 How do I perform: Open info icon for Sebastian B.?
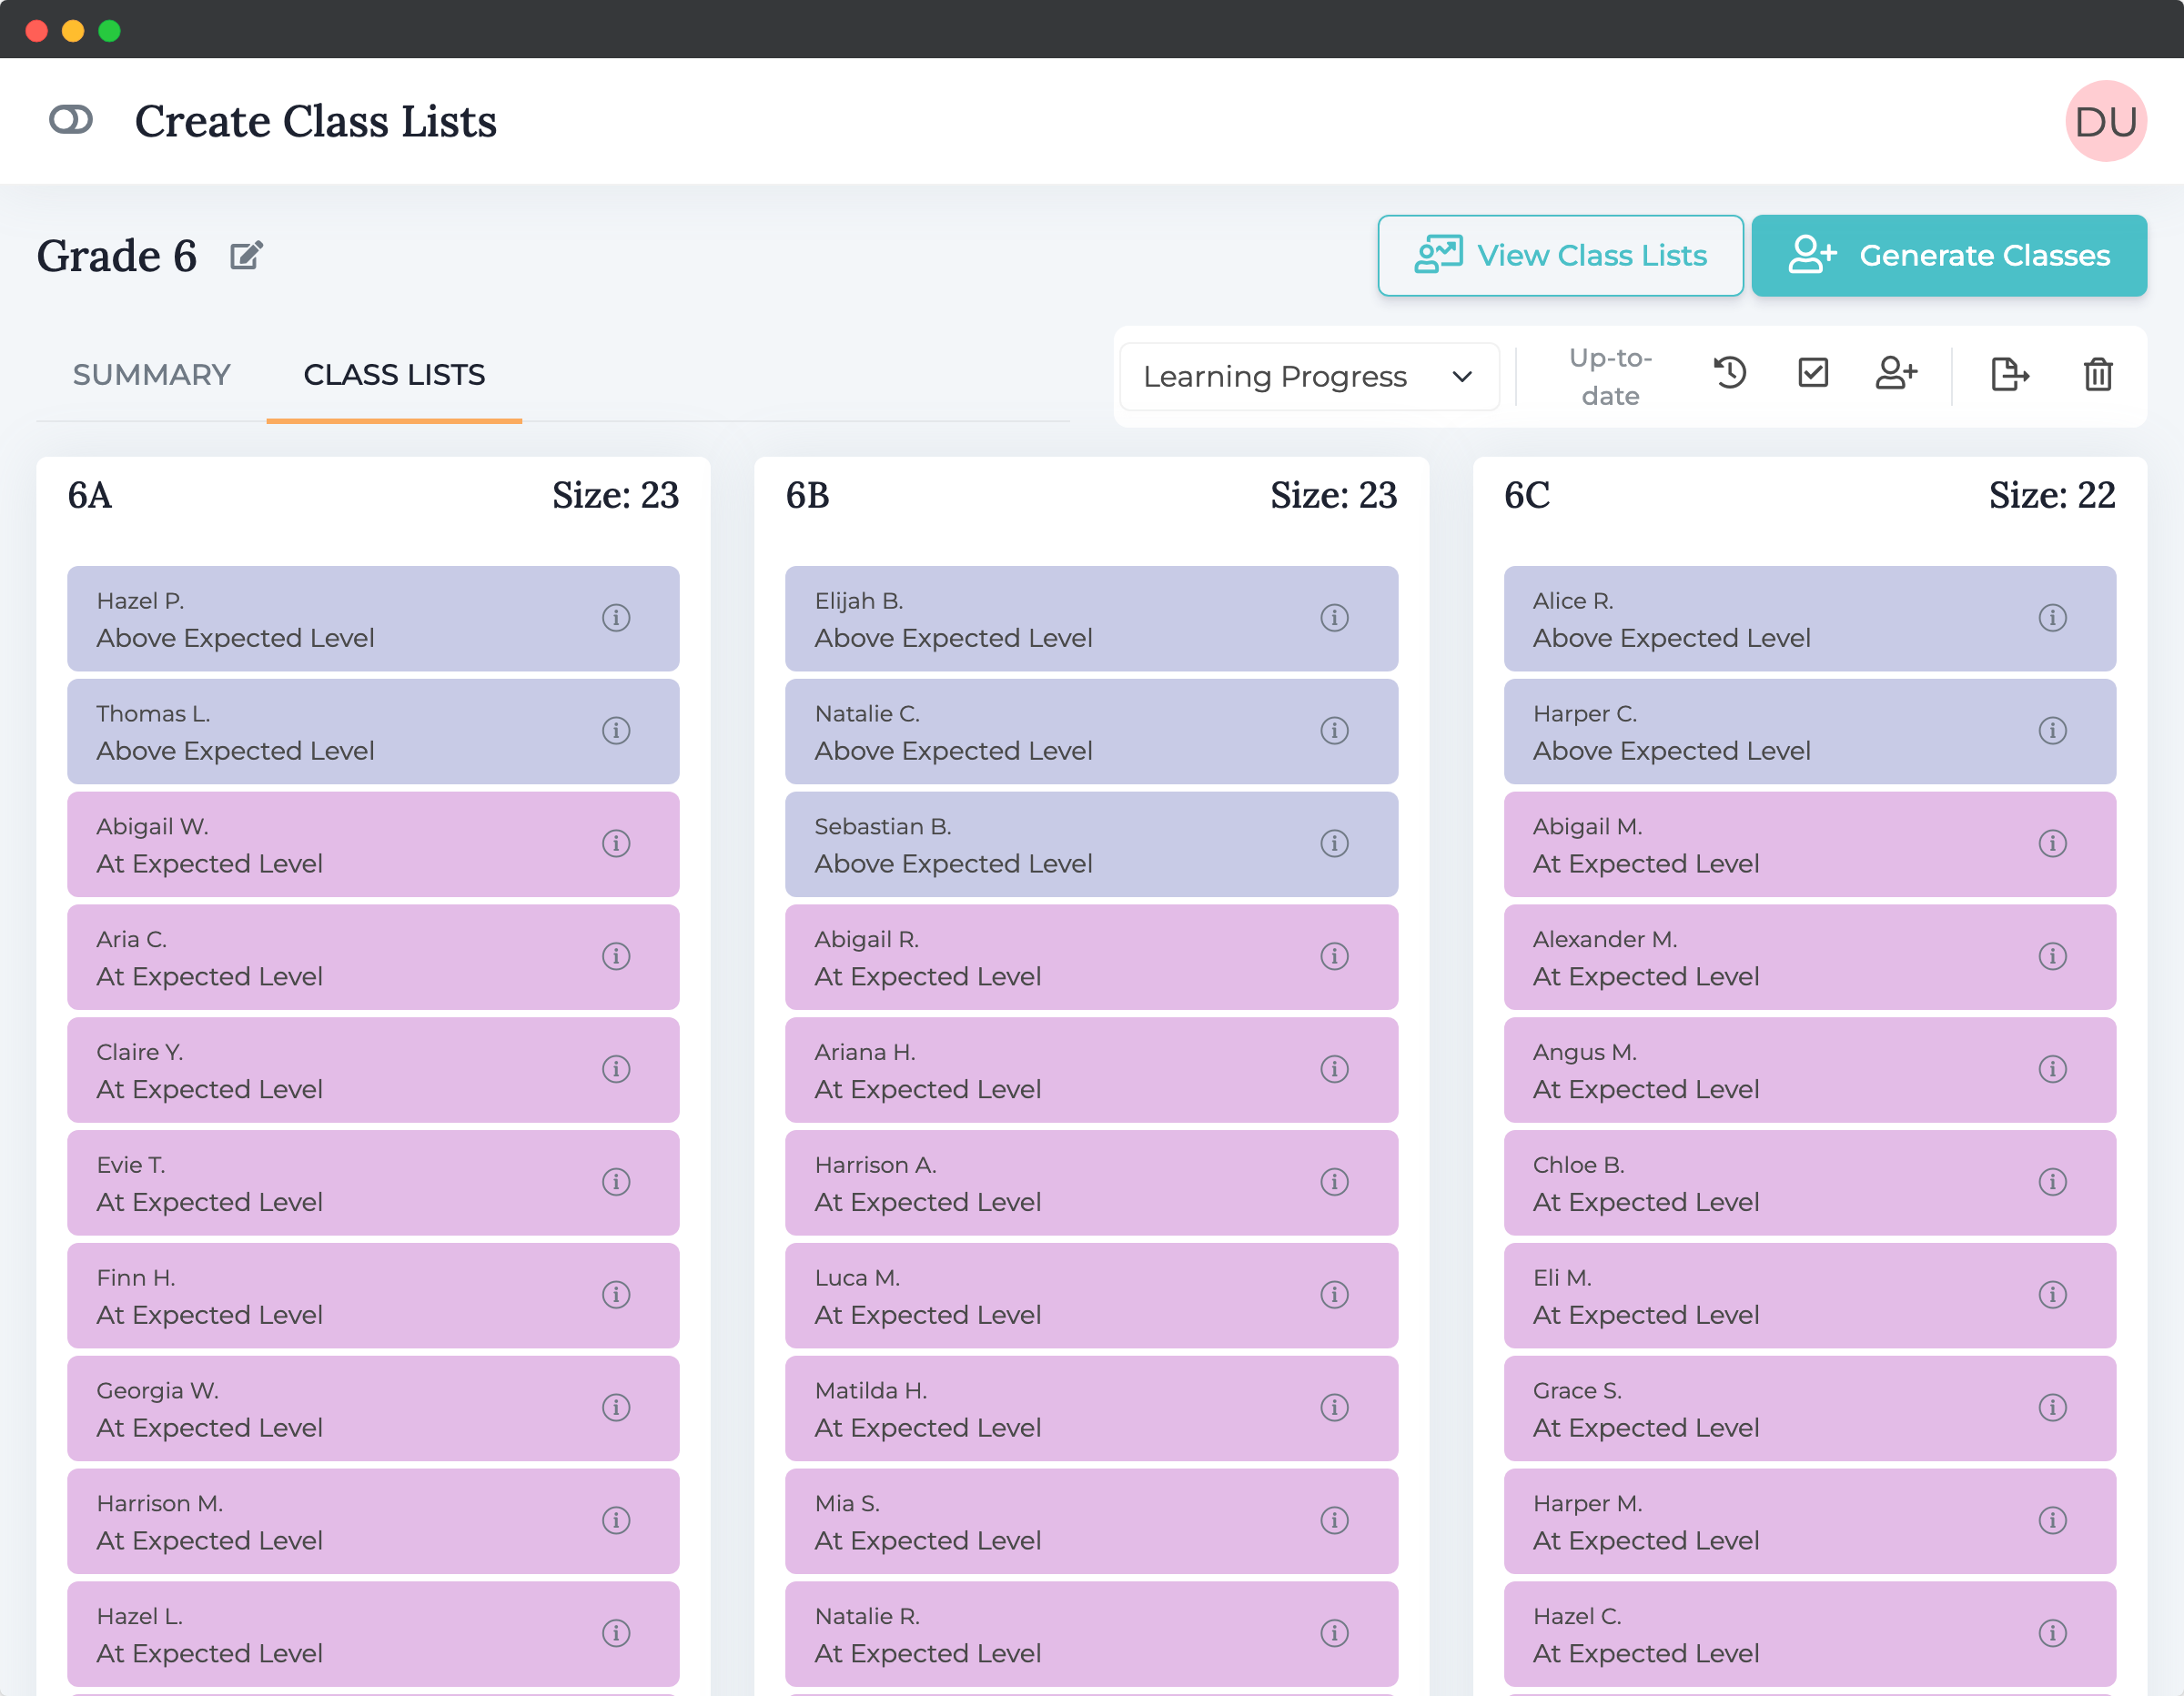(1334, 844)
